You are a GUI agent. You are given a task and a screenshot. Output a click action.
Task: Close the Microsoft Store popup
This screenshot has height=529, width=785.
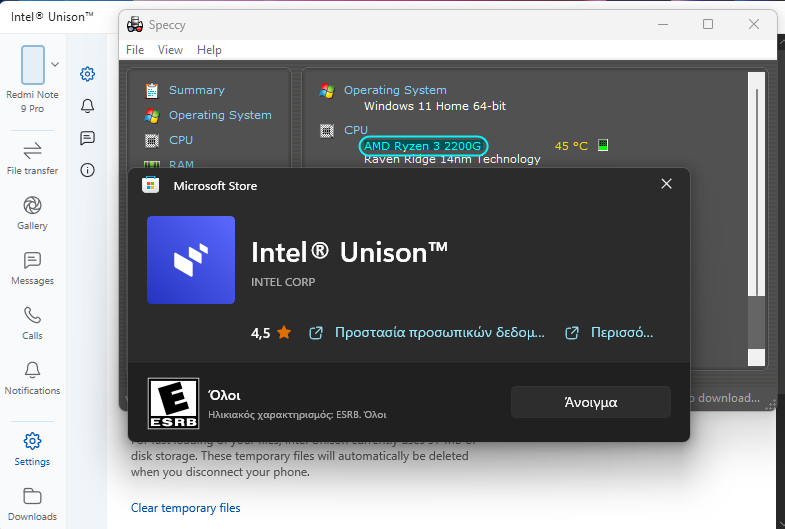pos(666,184)
